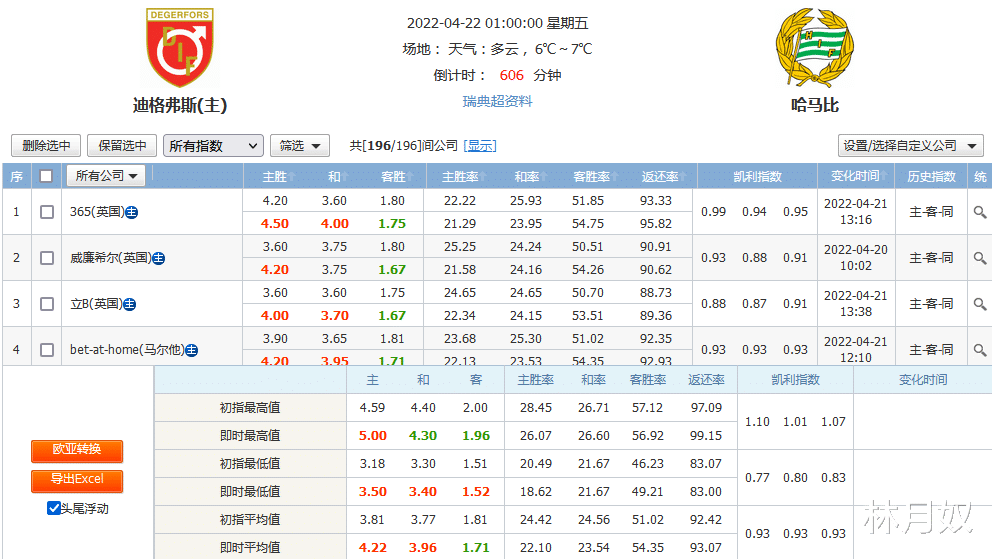Image resolution: width=992 pixels, height=559 pixels.
Task: Uncheck the 头尾浮动 checkbox
Action: [x=54, y=508]
